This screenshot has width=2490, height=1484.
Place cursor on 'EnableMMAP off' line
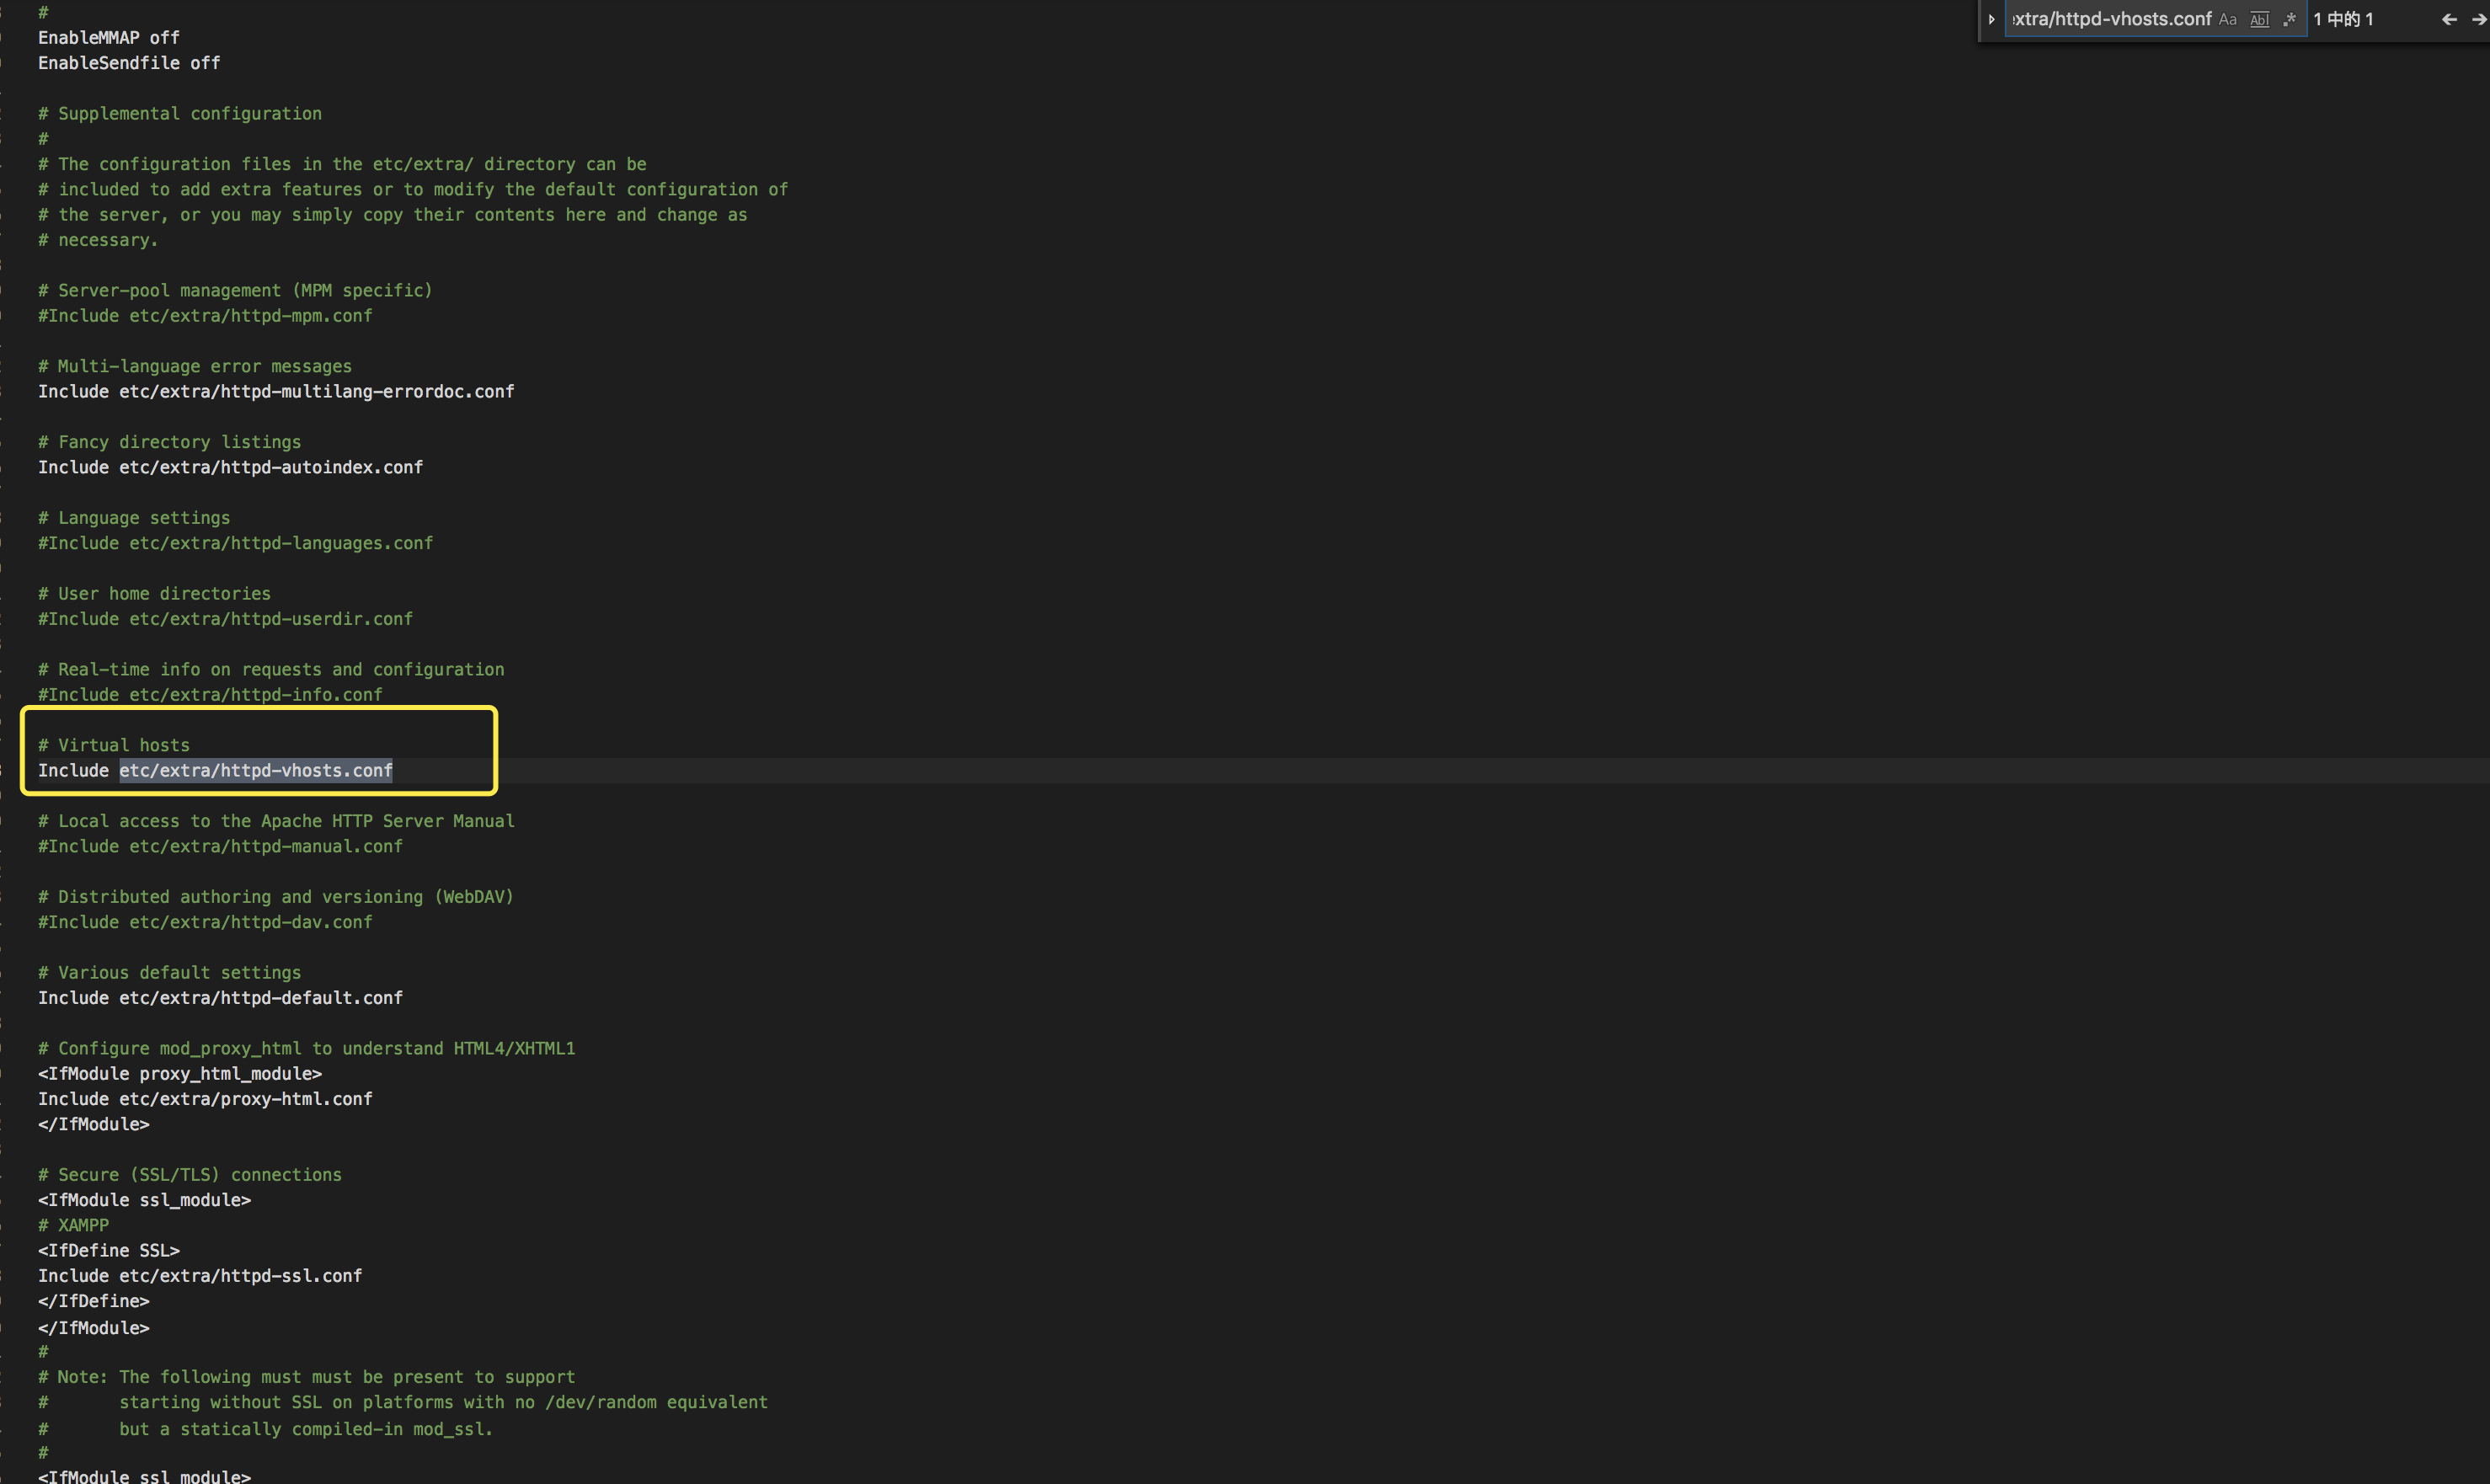click(109, 37)
